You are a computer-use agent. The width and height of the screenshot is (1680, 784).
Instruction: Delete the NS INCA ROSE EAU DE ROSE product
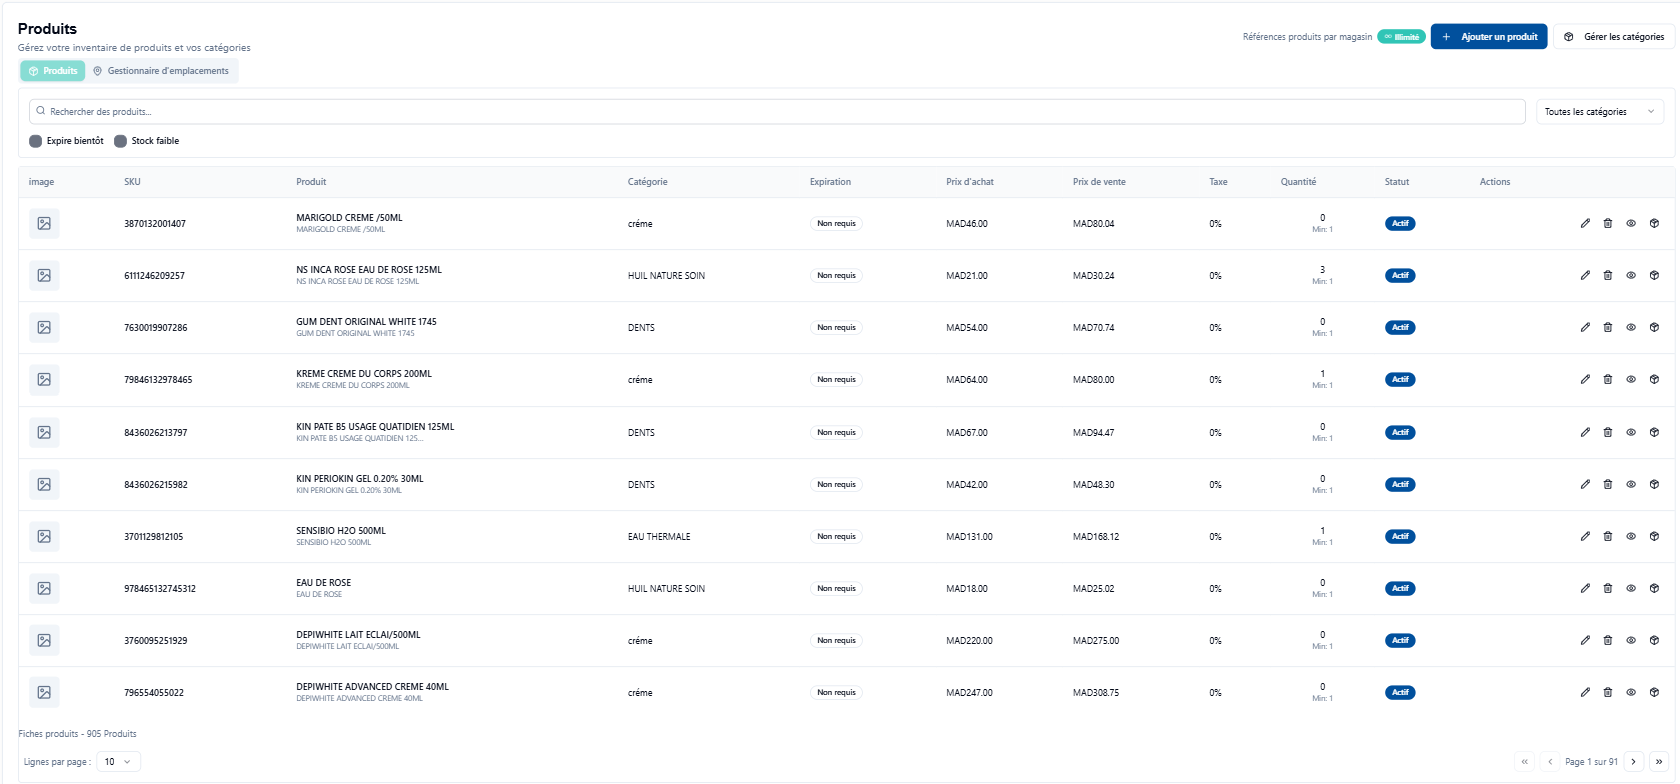coord(1608,276)
